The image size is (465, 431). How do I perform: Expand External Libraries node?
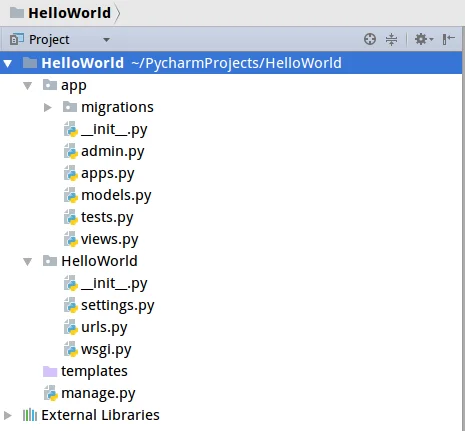pyautogui.click(x=7, y=415)
